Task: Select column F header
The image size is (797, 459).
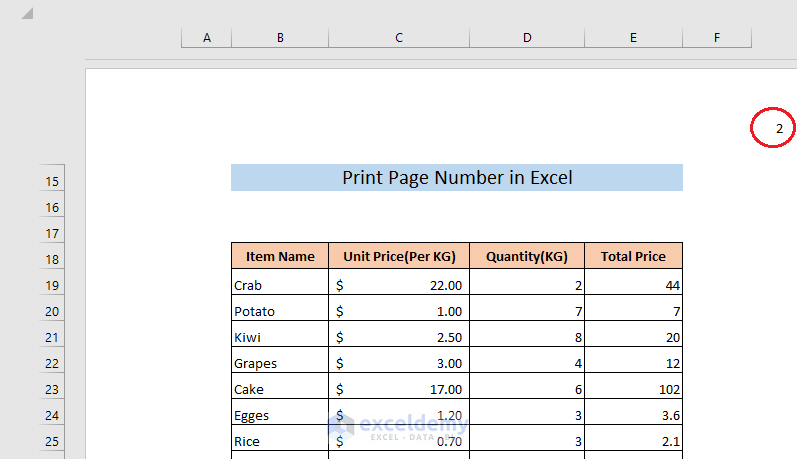Action: click(717, 38)
